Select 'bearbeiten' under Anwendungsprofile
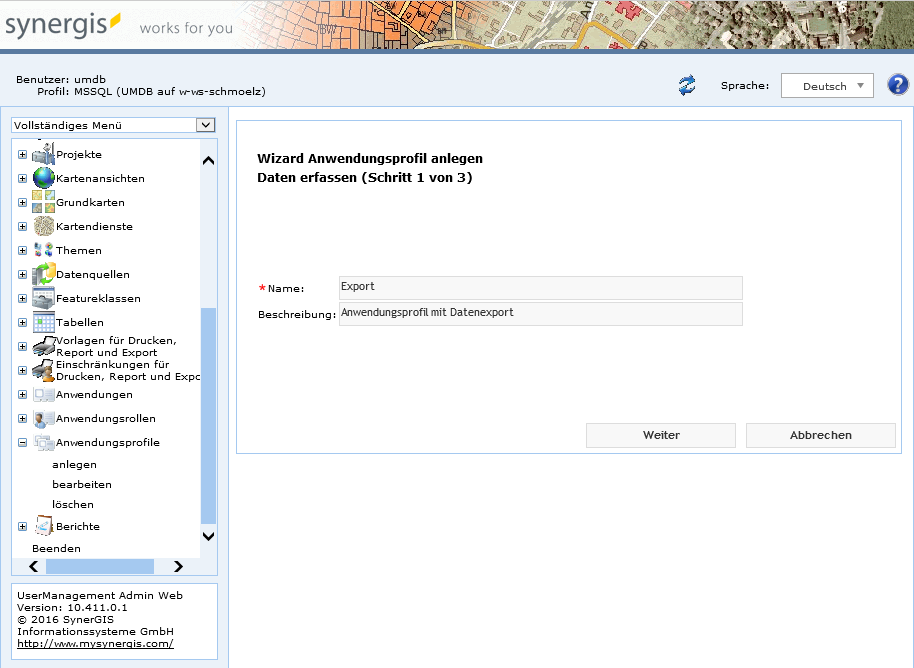914x668 pixels. tap(82, 484)
